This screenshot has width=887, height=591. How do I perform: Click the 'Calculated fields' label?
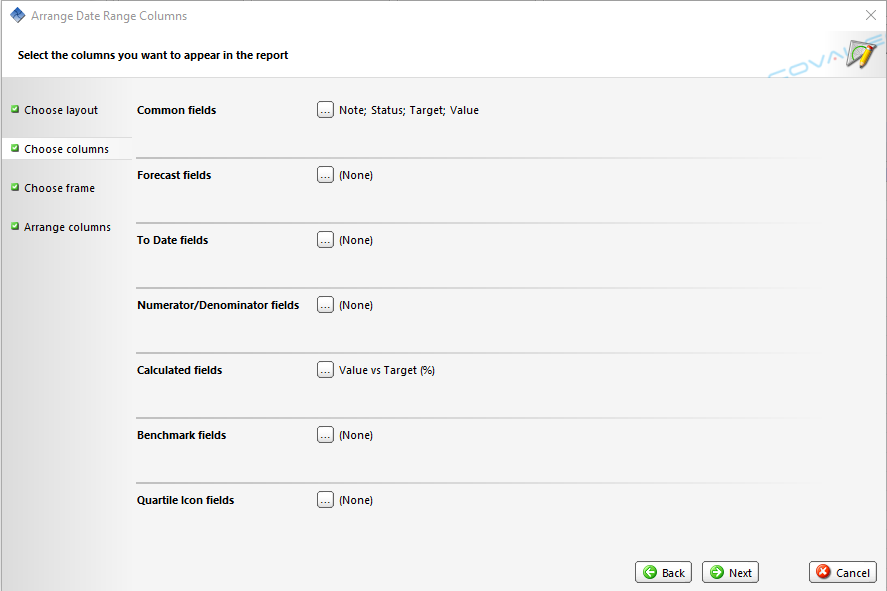(179, 370)
